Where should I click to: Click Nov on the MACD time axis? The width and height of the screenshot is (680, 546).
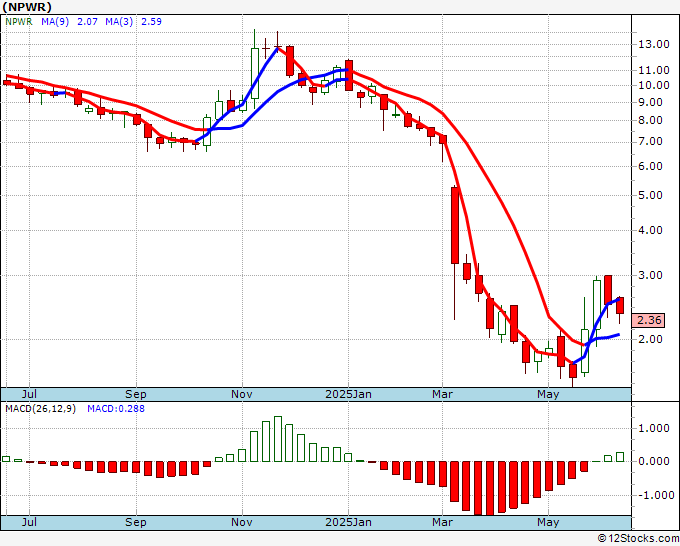pos(242,522)
